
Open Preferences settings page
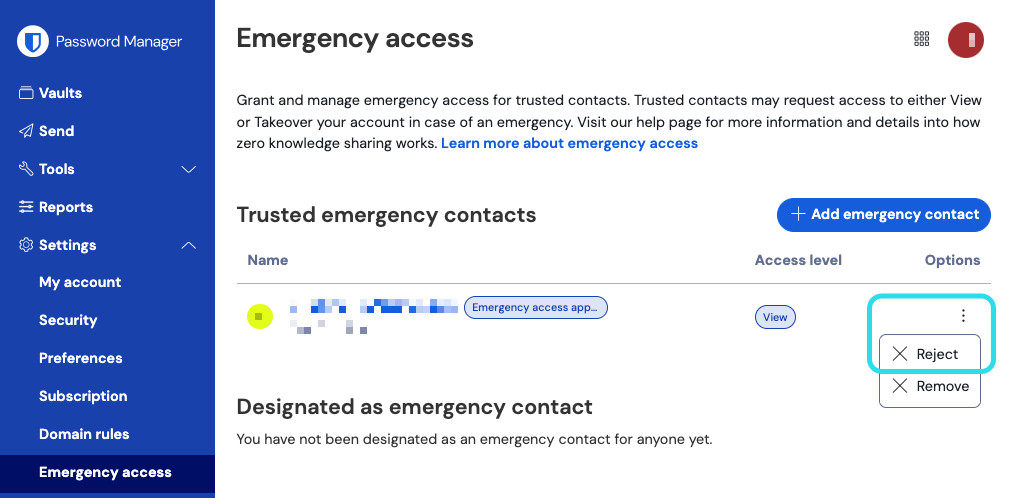coord(80,358)
